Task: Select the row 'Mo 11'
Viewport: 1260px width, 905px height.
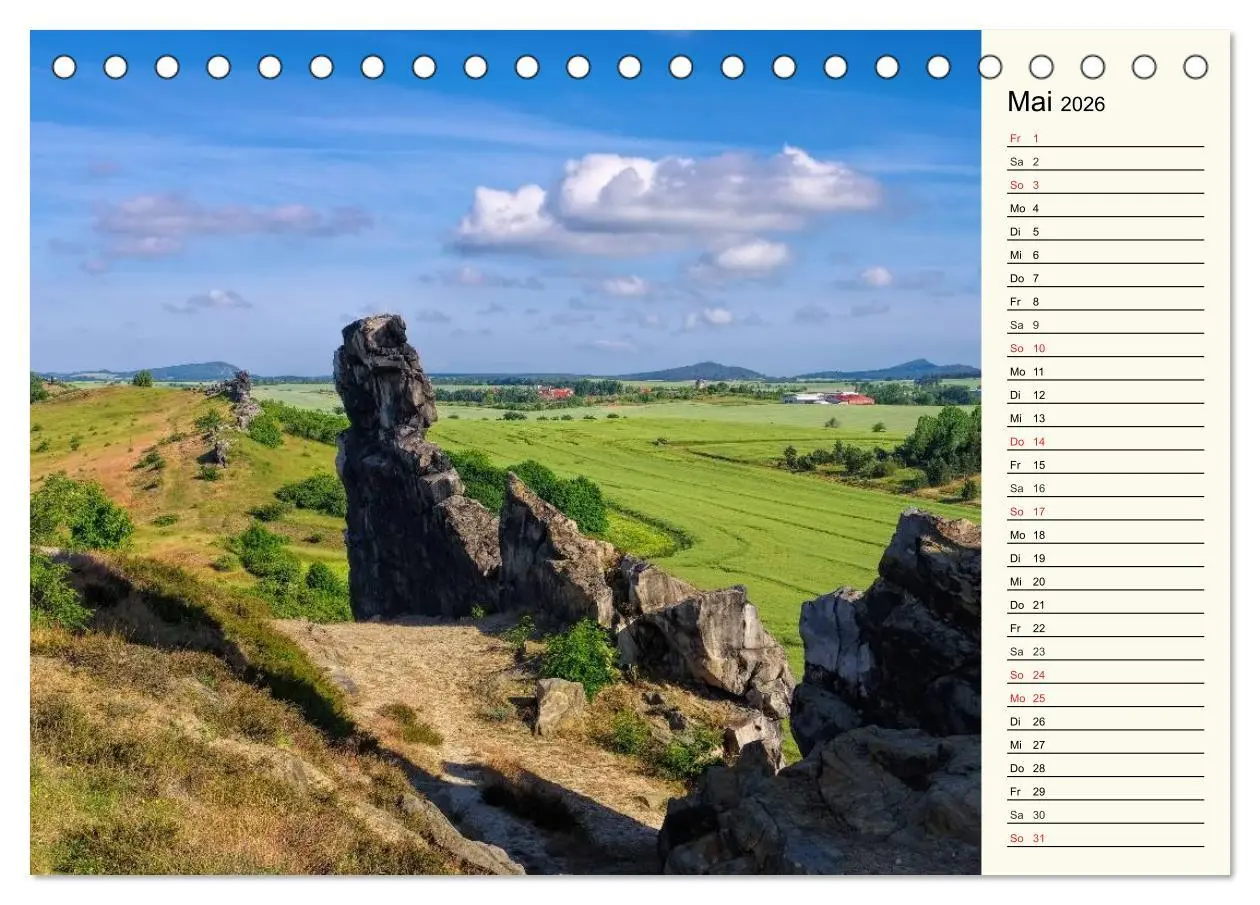Action: click(1106, 371)
